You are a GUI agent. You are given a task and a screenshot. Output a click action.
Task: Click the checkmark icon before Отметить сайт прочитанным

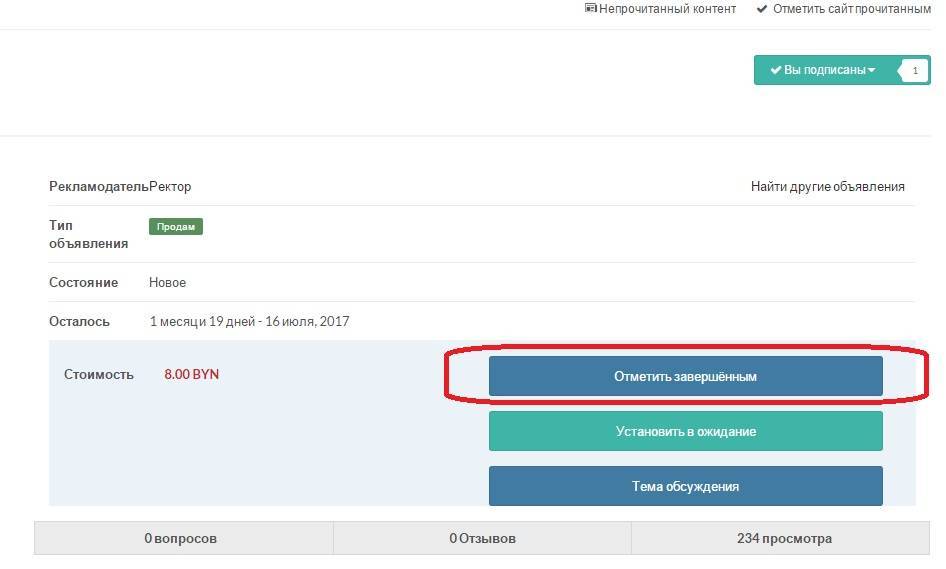pos(762,9)
